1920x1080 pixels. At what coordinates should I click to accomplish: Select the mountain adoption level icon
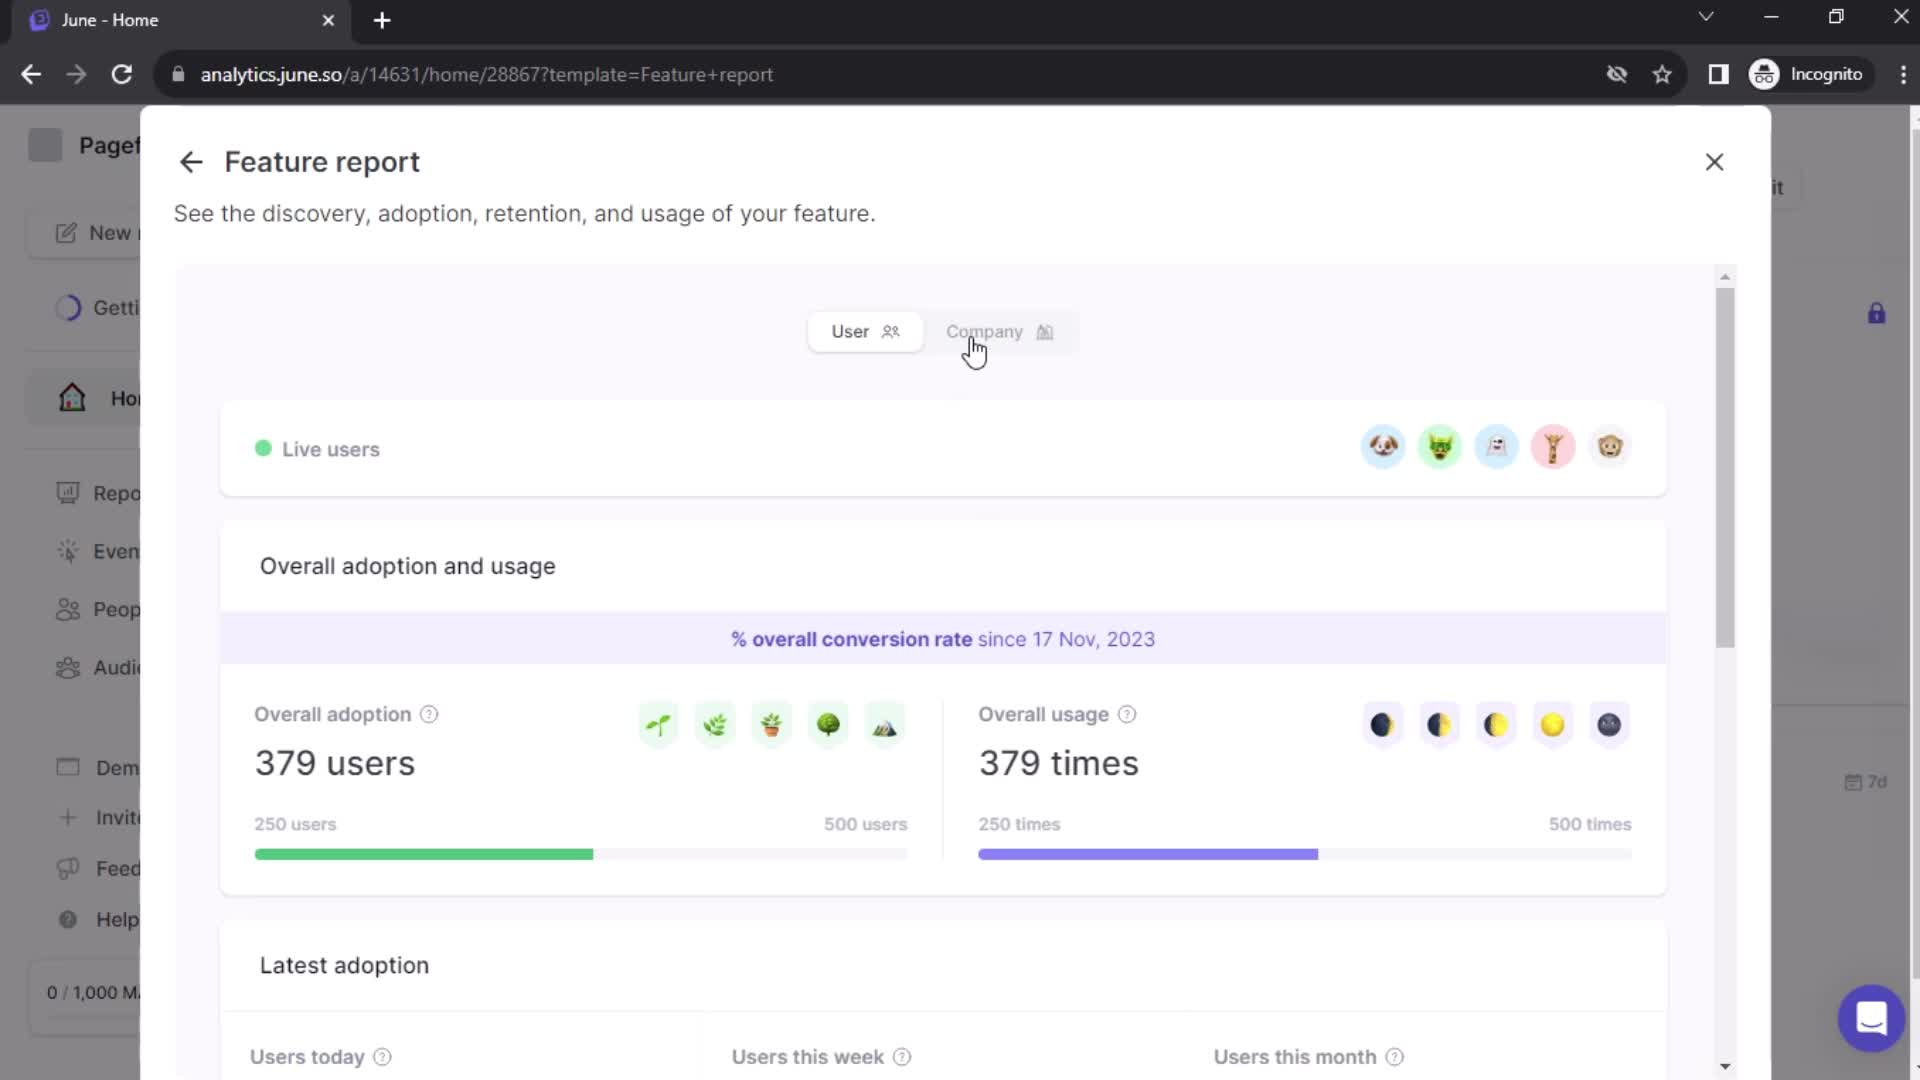(x=885, y=725)
